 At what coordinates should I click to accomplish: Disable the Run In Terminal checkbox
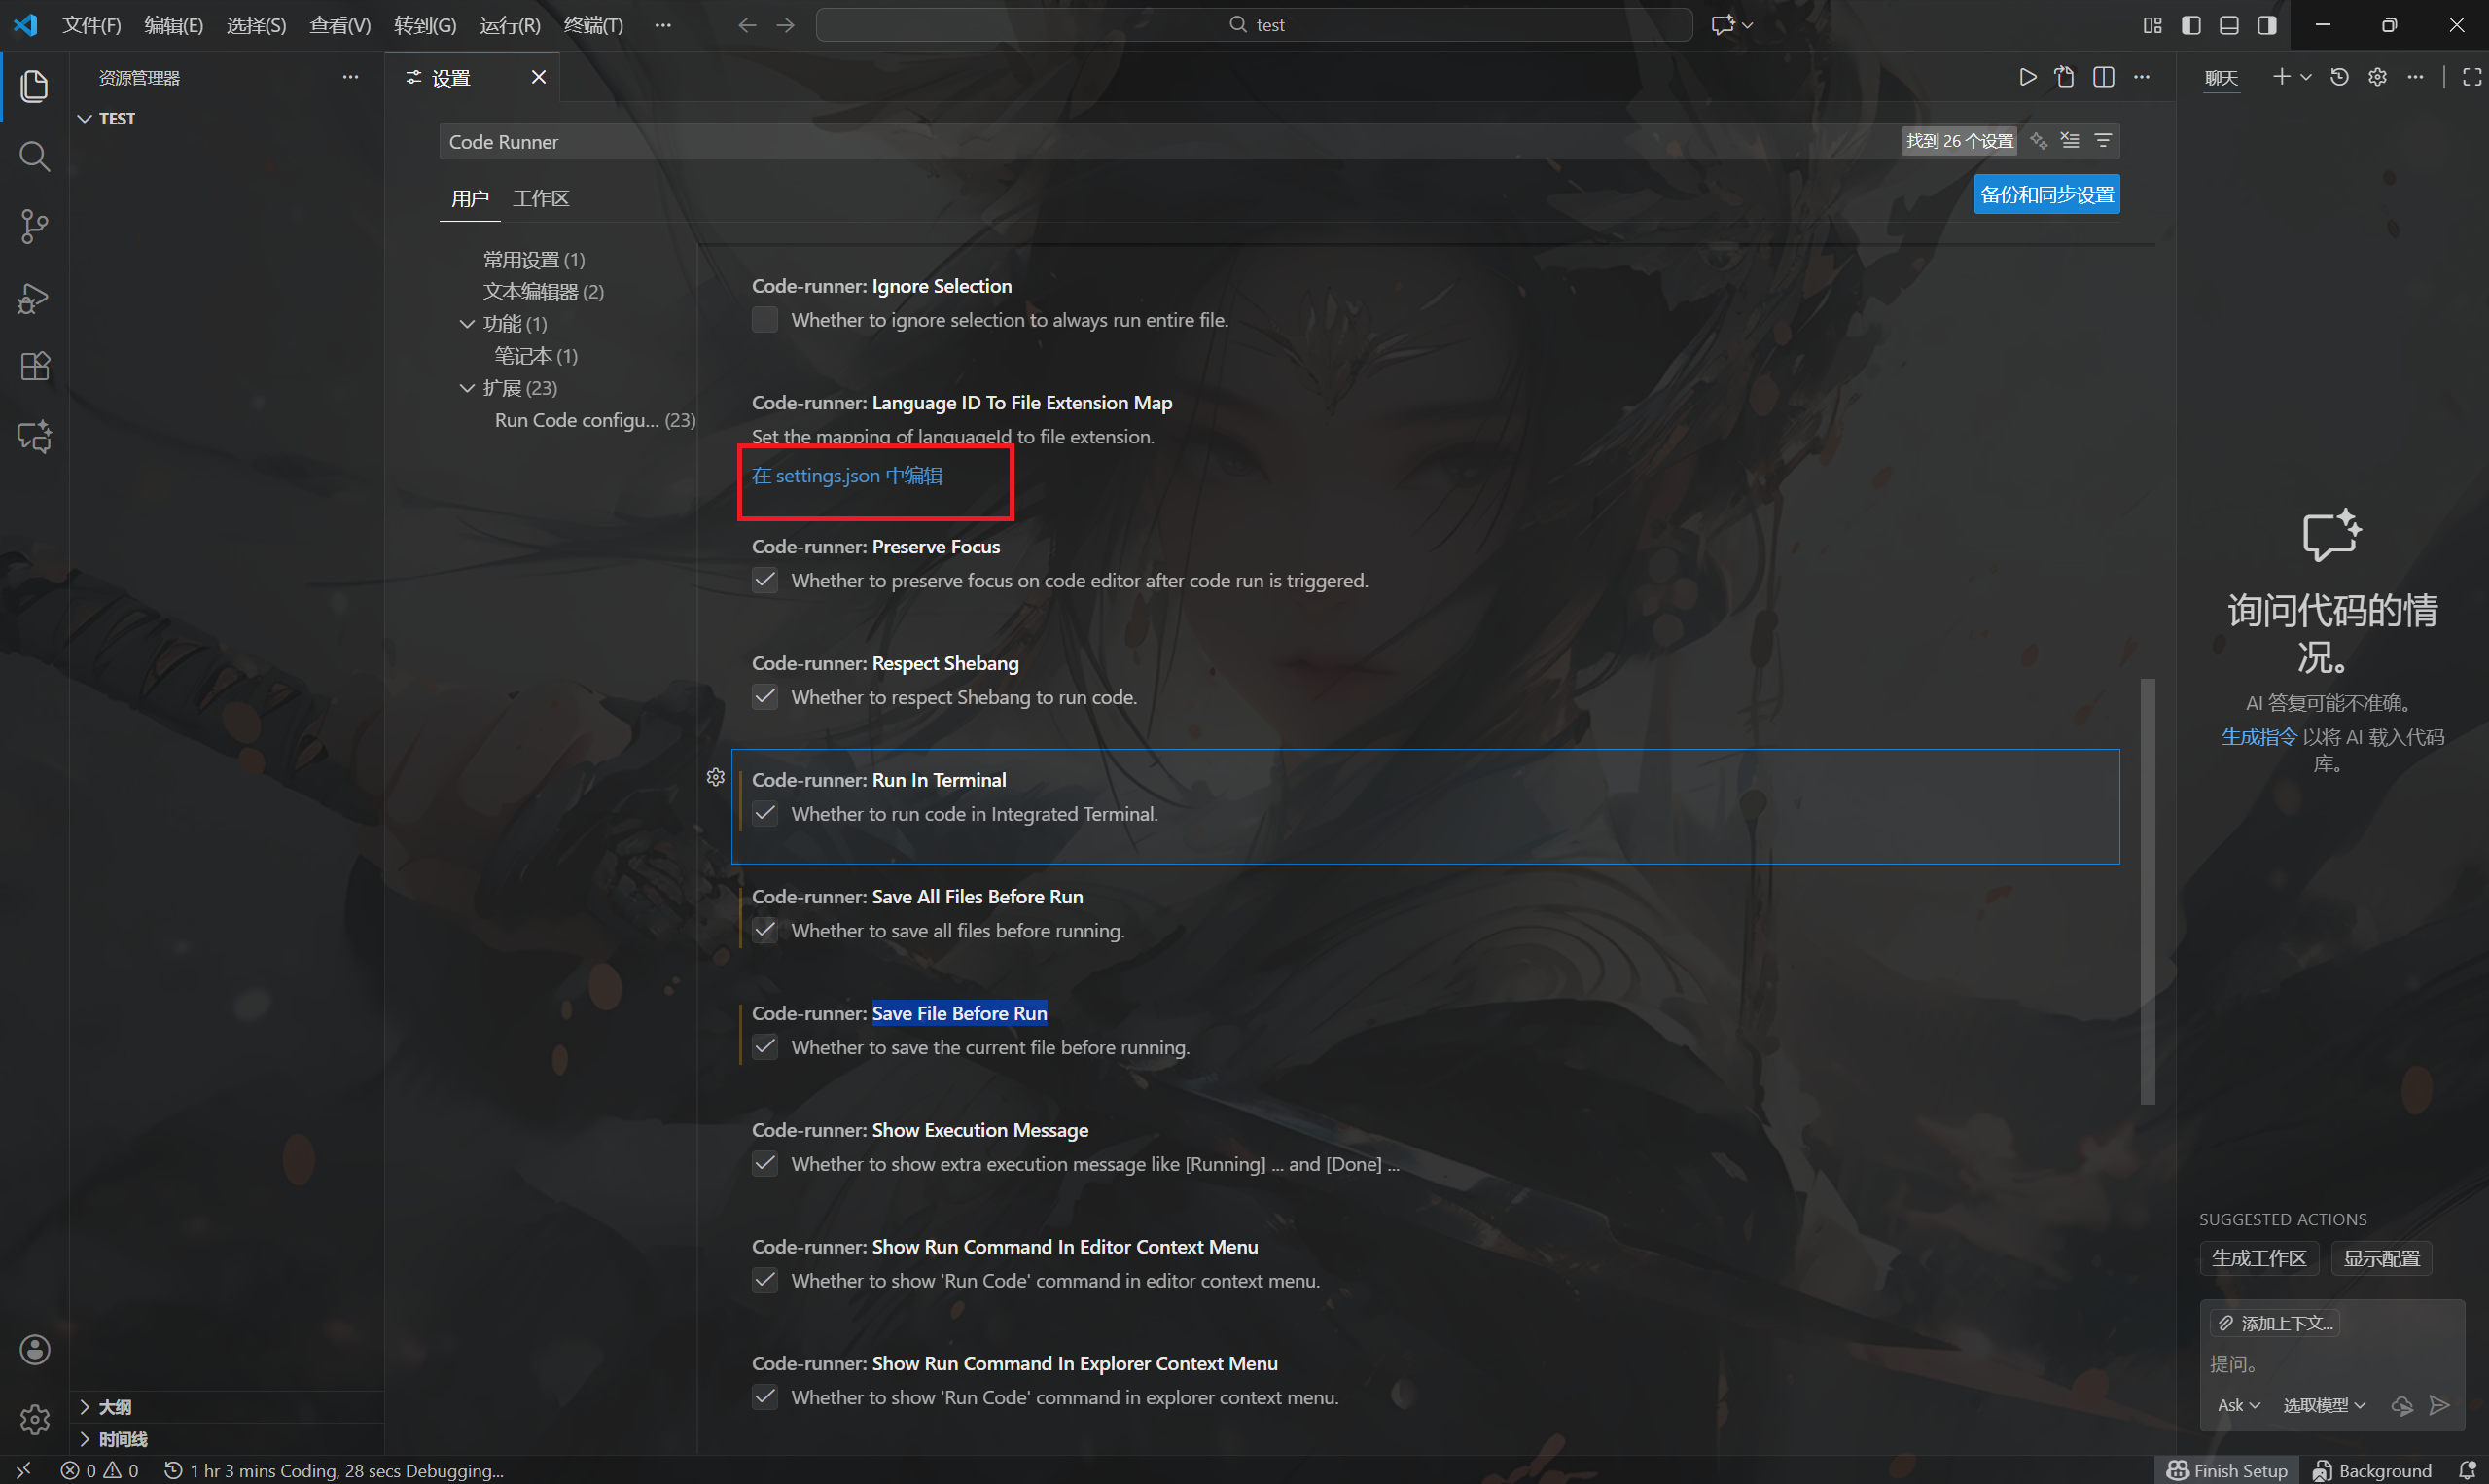[x=765, y=814]
